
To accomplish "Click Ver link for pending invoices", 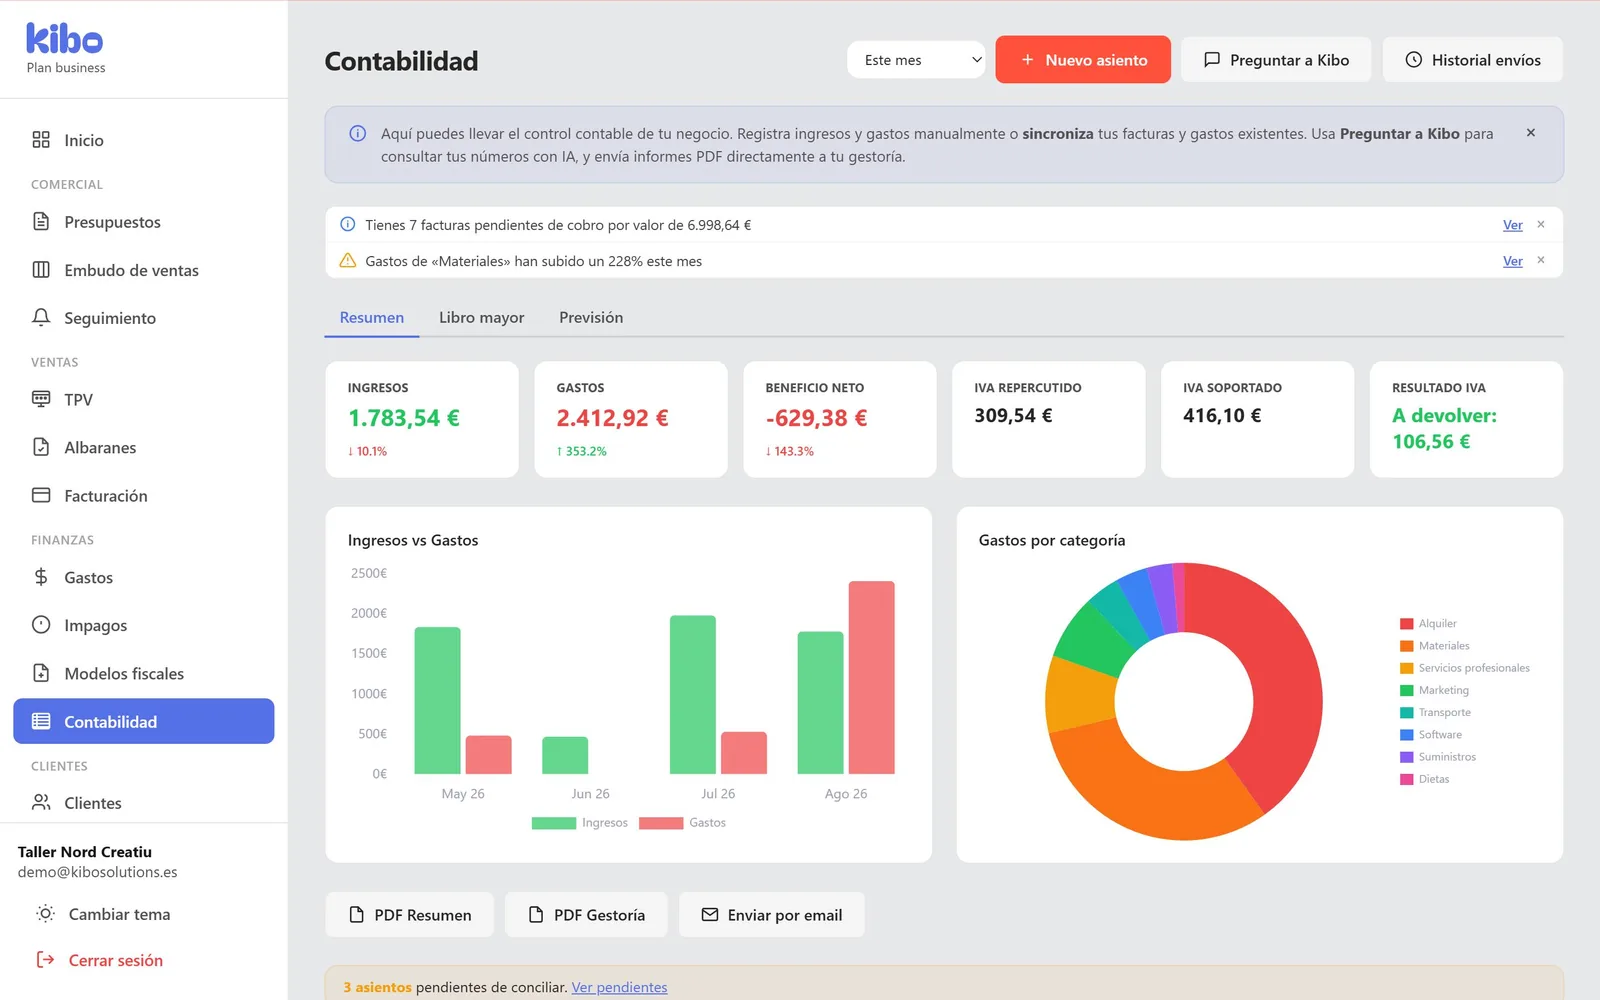I will [x=1512, y=225].
